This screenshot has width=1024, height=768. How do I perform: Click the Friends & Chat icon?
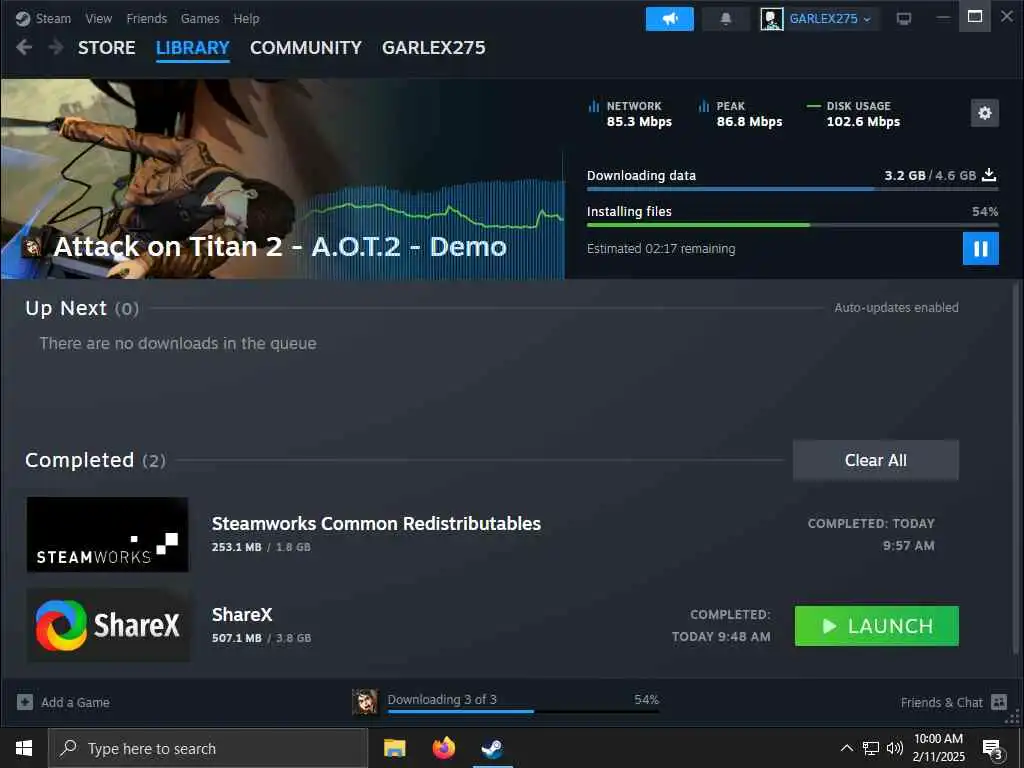coord(999,702)
